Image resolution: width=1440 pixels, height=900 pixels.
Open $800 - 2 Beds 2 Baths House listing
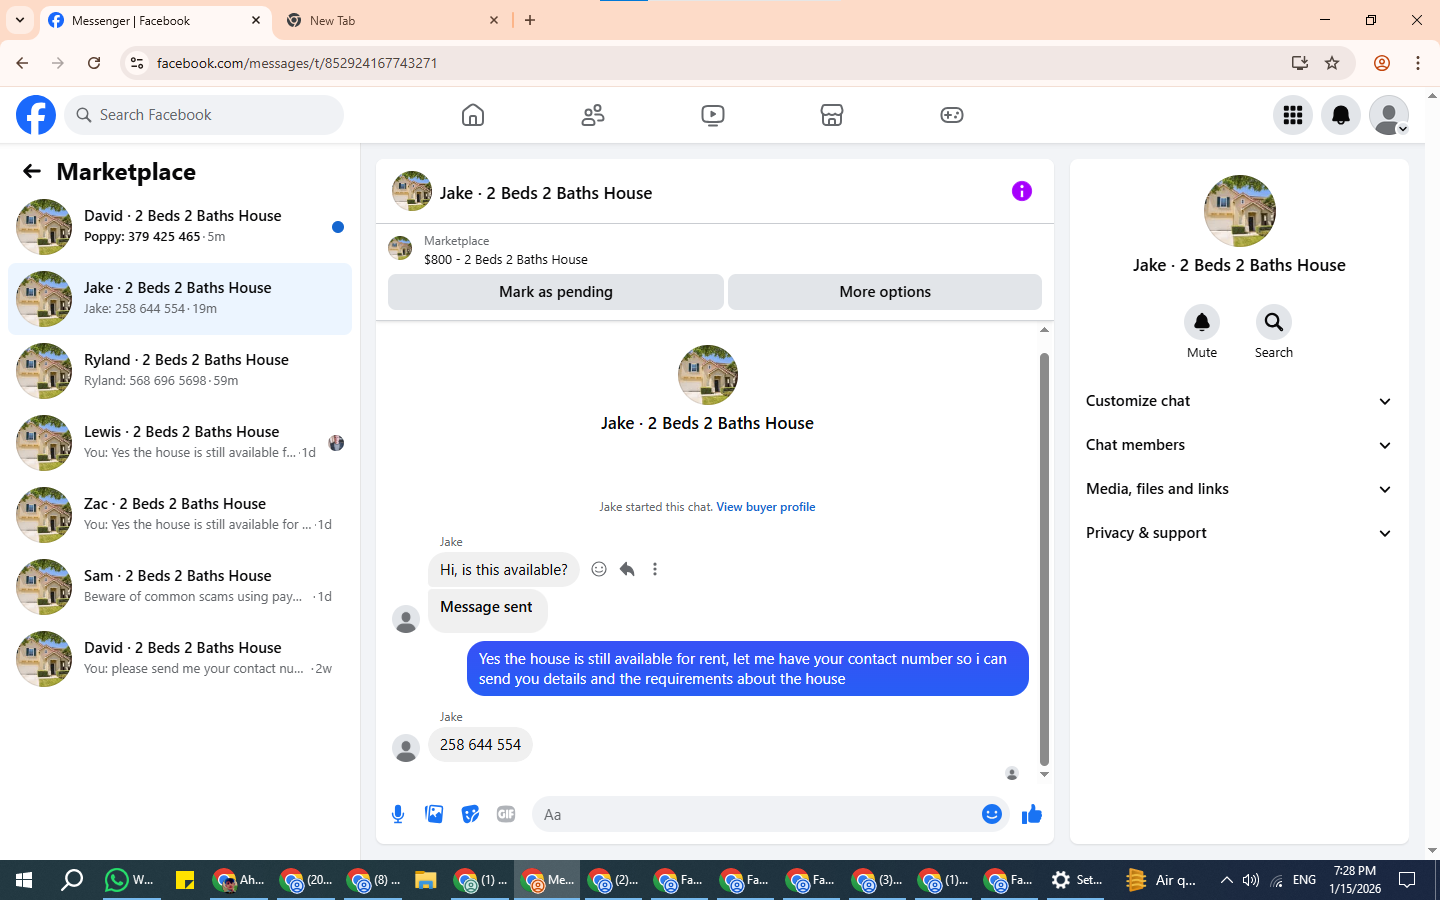(506, 259)
